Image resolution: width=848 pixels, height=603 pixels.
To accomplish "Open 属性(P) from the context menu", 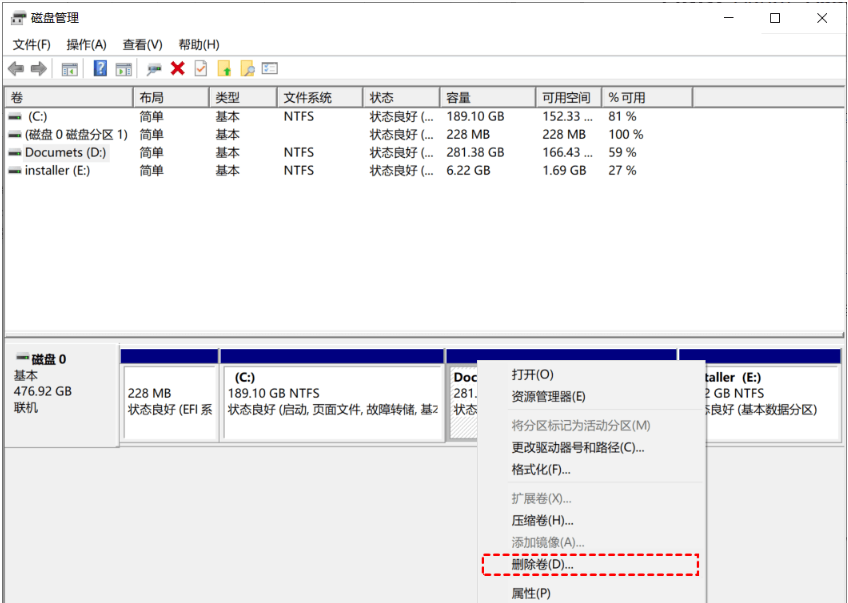I will [592, 593].
